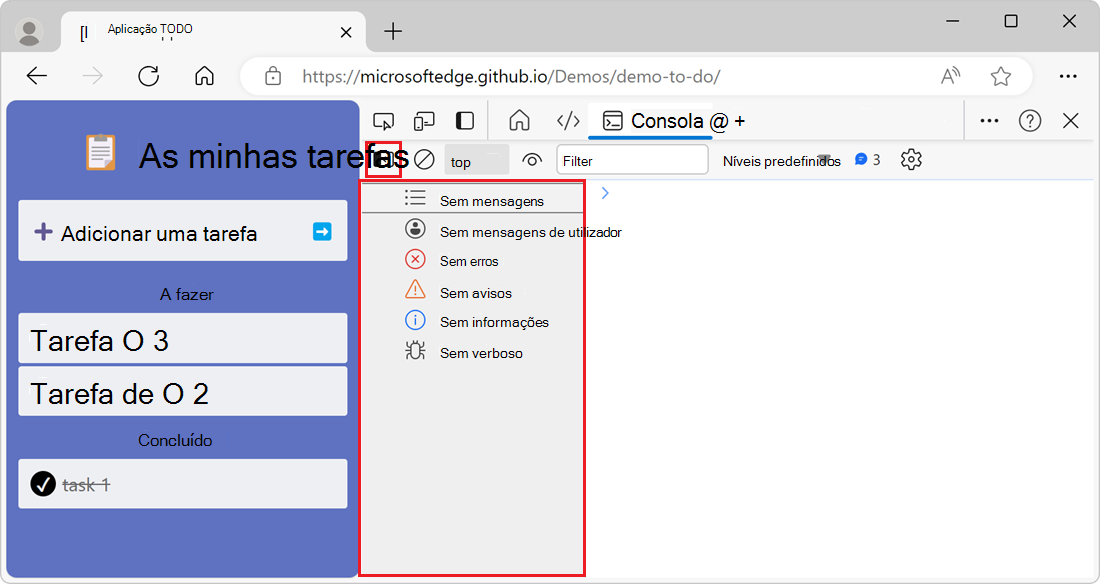Click the console Filter text box
1100x584 pixels.
(x=633, y=161)
